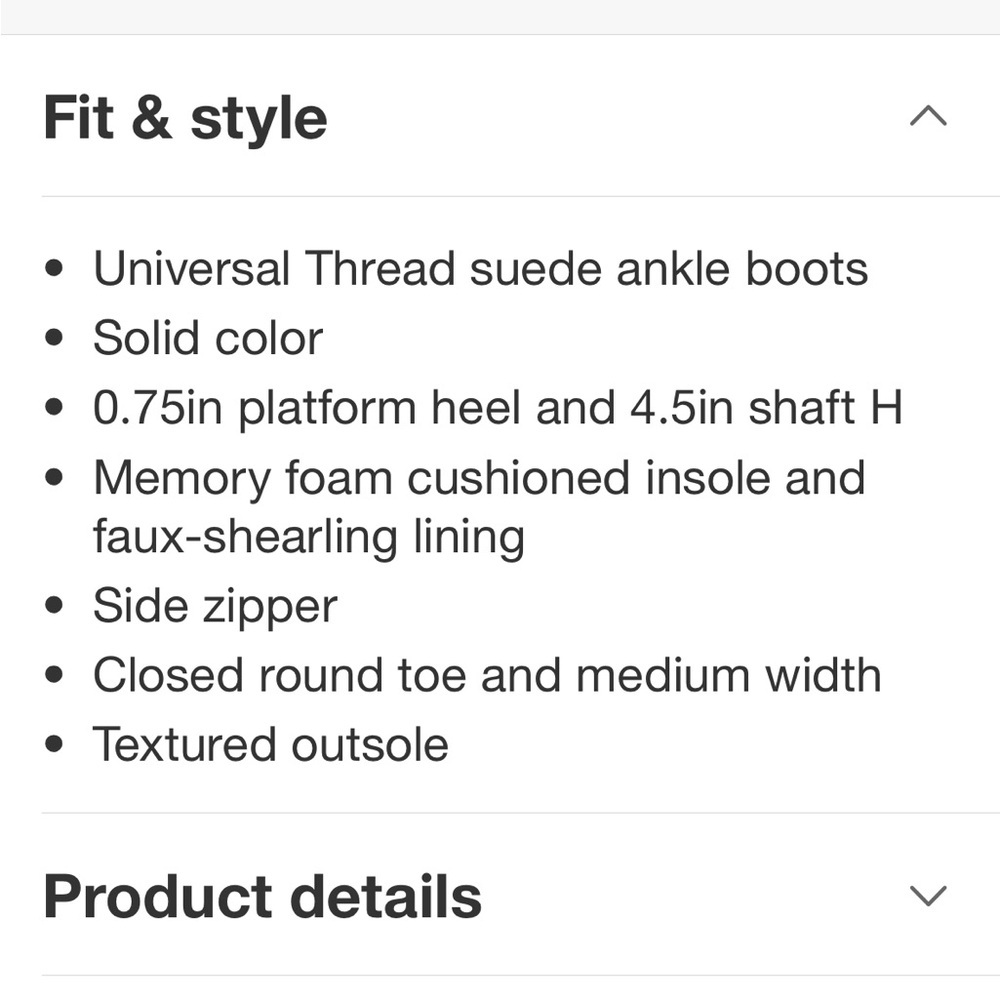1000x1000 pixels.
Task: Click the Solid color bullet item
Action: [207, 337]
